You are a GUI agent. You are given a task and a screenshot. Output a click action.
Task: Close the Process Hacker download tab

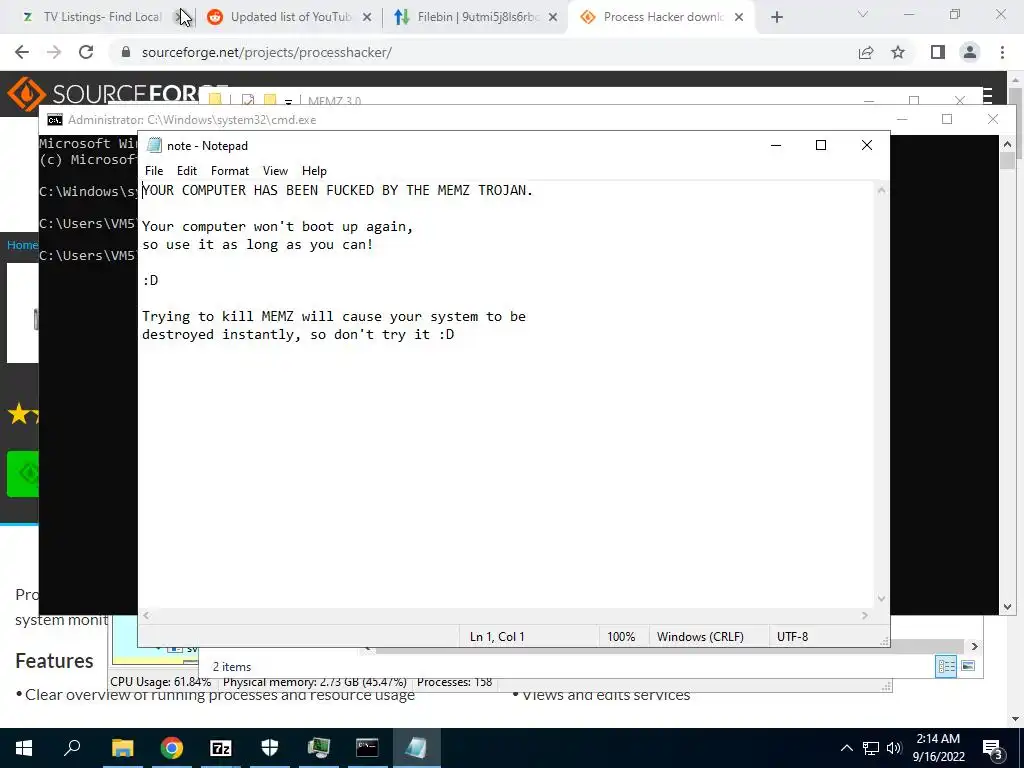[739, 18]
